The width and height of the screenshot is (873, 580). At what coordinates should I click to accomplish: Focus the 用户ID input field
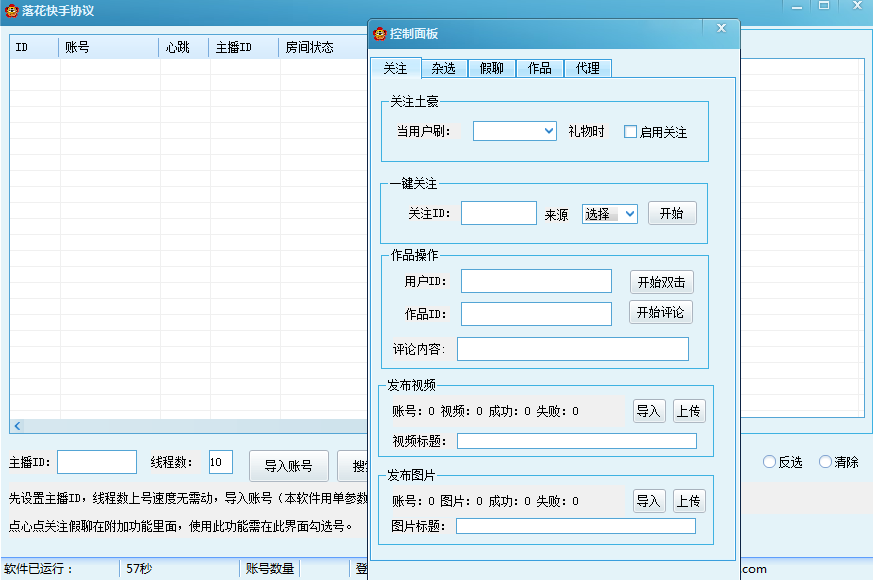click(x=536, y=281)
